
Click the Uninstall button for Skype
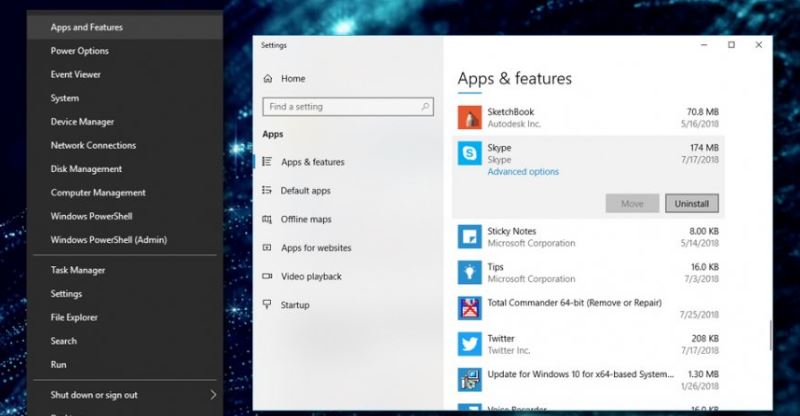pos(691,204)
